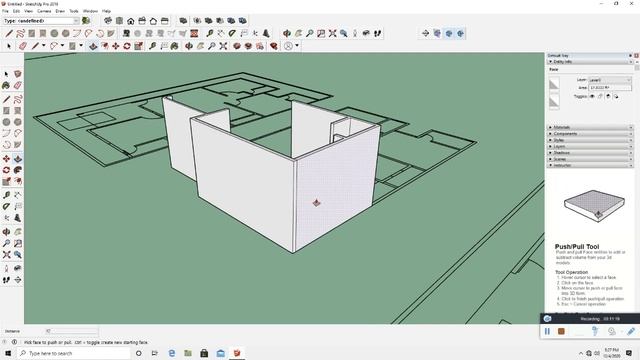The height and width of the screenshot is (360, 640).
Task: Toggle Cast Shadows in Entity Info
Action: point(616,96)
